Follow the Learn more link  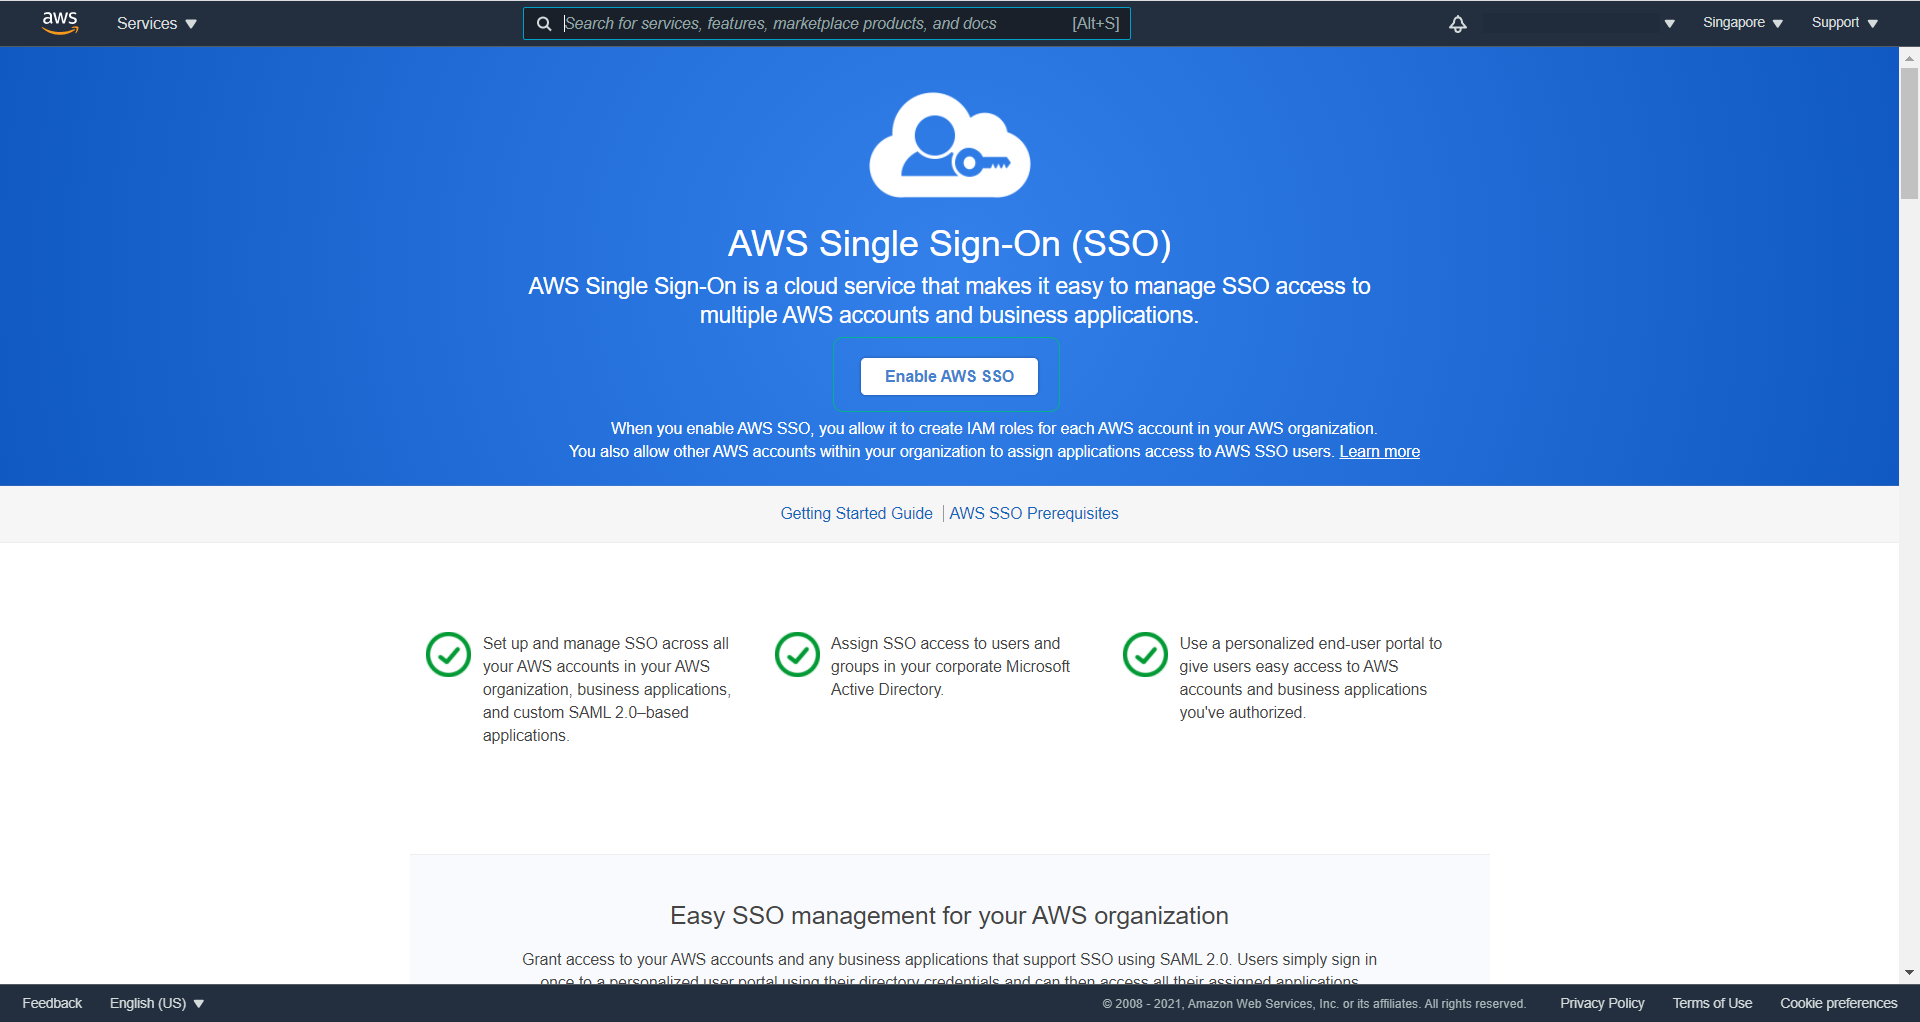click(x=1379, y=451)
